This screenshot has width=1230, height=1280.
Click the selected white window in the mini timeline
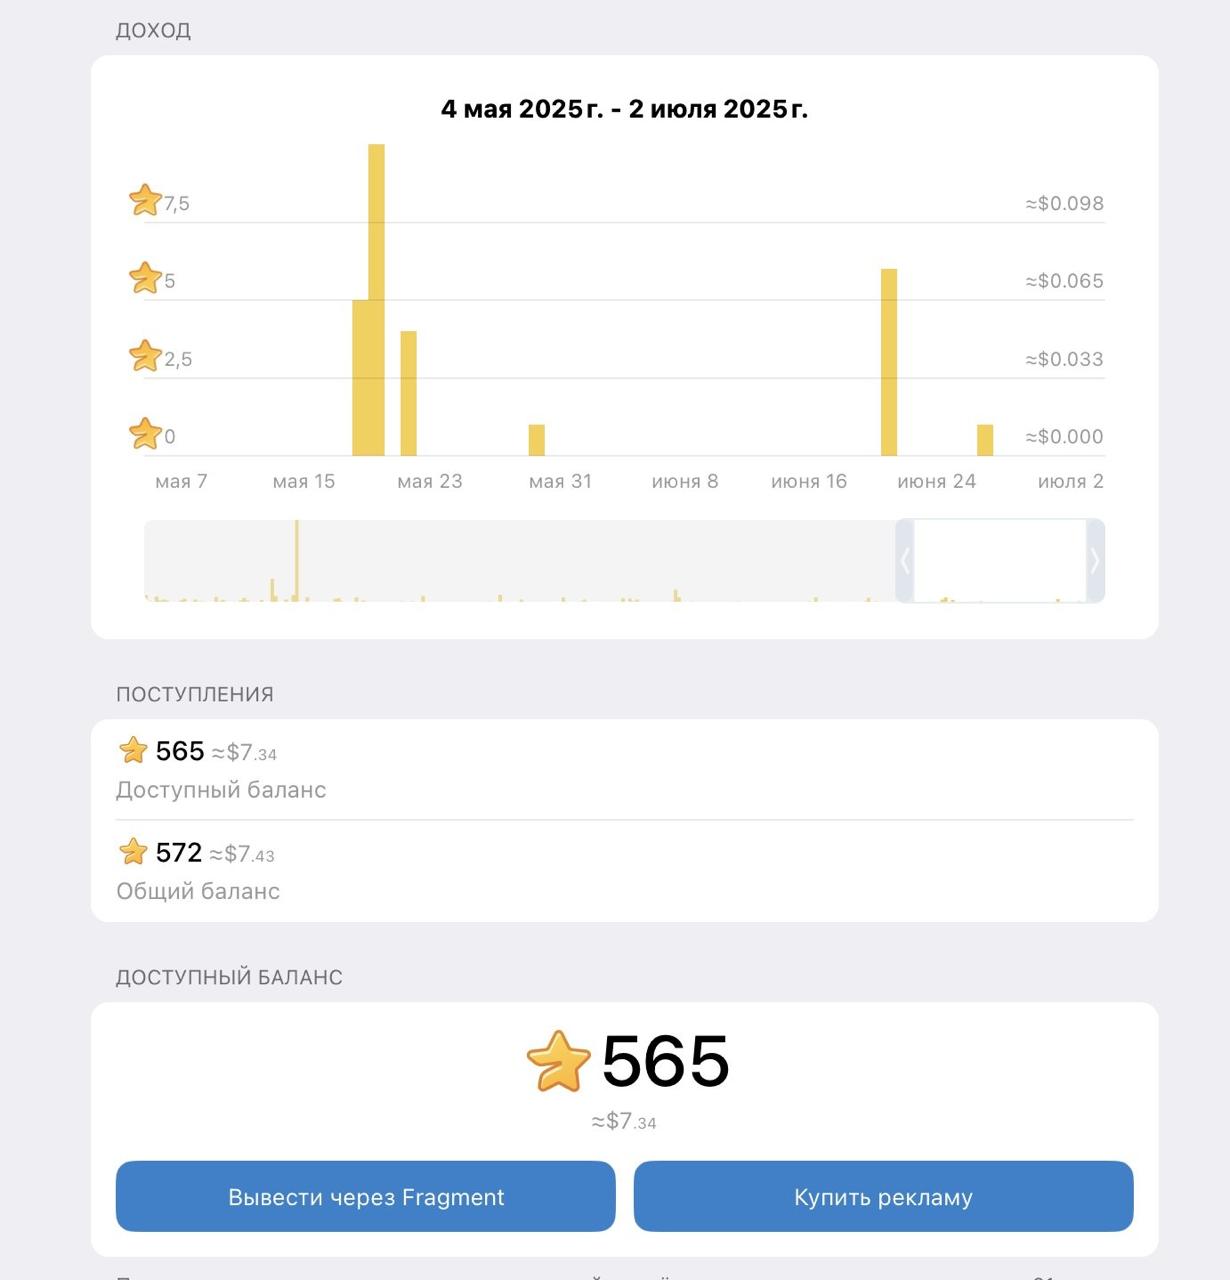(999, 561)
